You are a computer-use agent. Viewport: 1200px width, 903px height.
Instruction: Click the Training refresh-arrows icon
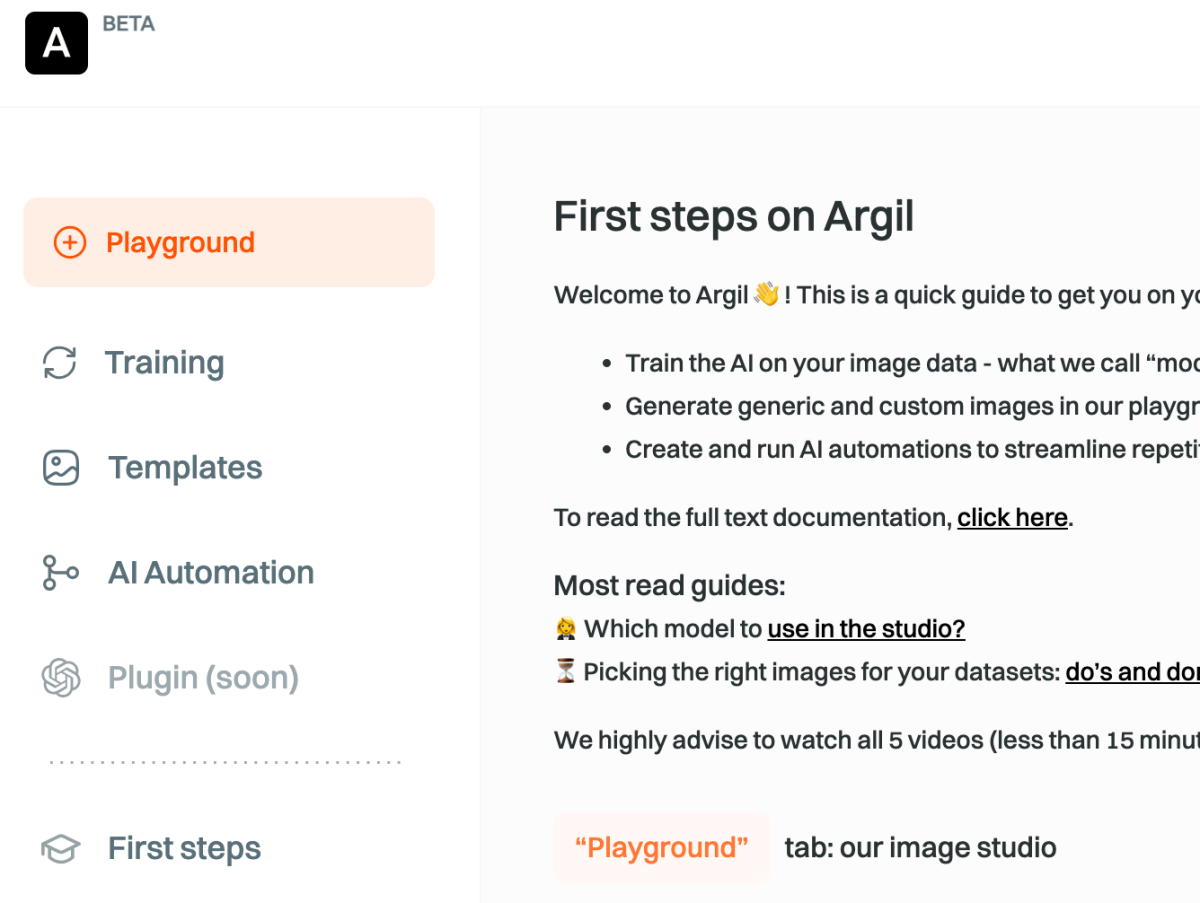(x=60, y=362)
